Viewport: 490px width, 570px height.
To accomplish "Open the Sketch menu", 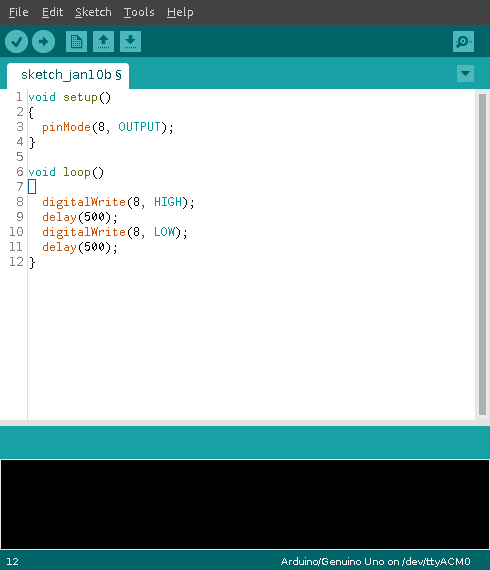I will pyautogui.click(x=93, y=12).
